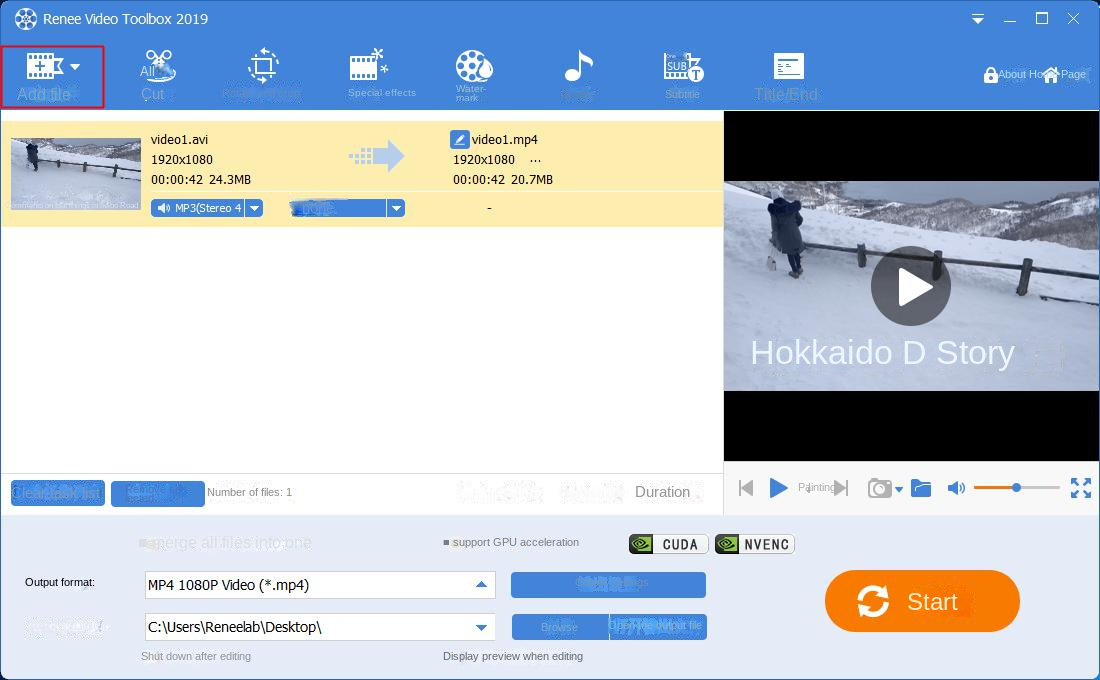Click 'Number of files: 1' text

tap(249, 492)
